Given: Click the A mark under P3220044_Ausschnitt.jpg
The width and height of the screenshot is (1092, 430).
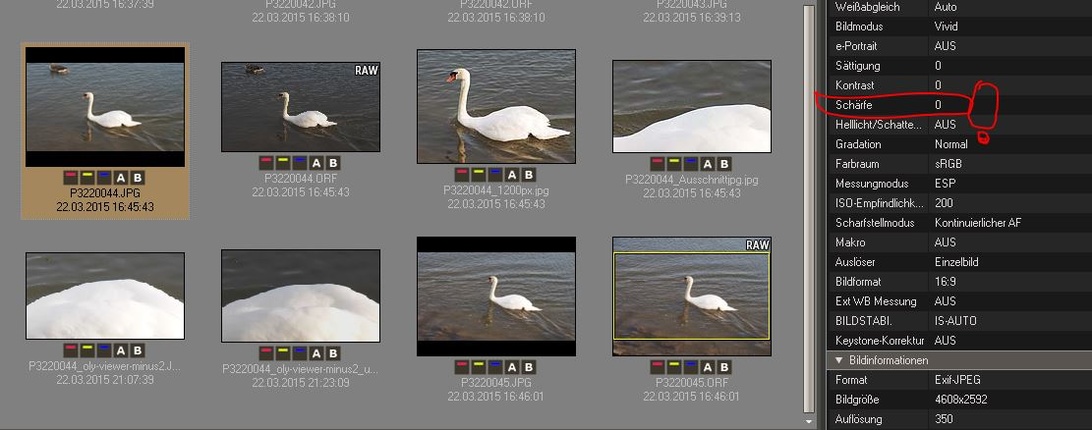Looking at the screenshot, I should pyautogui.click(x=708, y=164).
